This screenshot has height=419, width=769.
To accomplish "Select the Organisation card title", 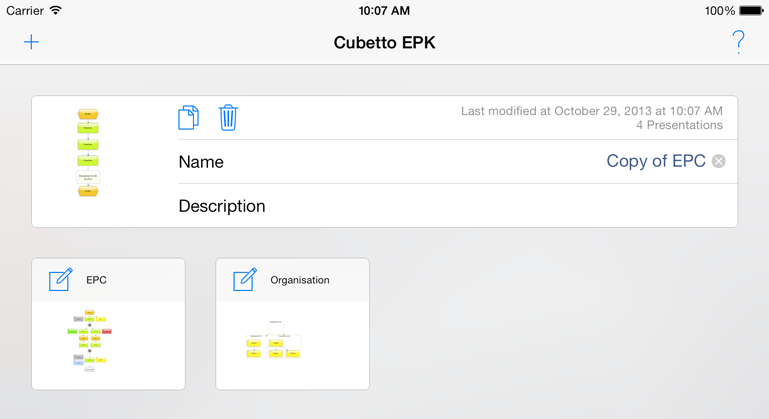I will click(300, 280).
